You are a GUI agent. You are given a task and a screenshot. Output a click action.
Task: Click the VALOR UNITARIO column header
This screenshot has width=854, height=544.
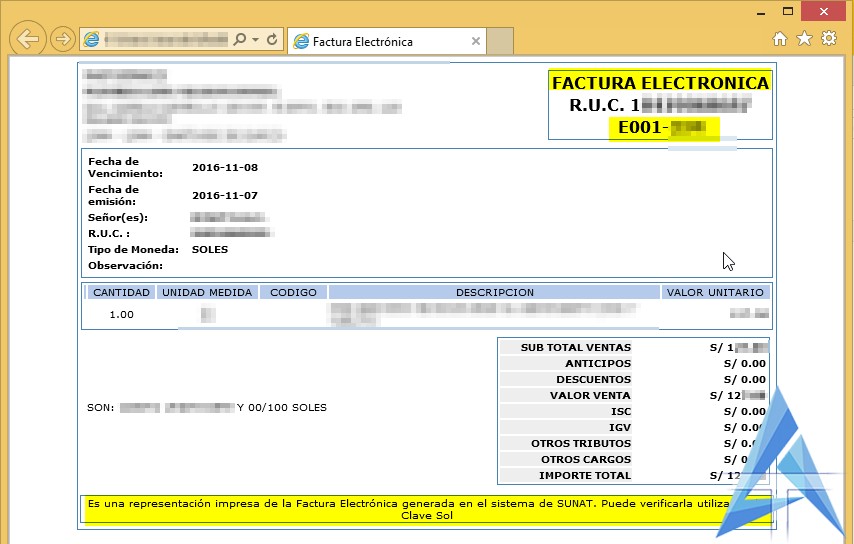tap(715, 292)
